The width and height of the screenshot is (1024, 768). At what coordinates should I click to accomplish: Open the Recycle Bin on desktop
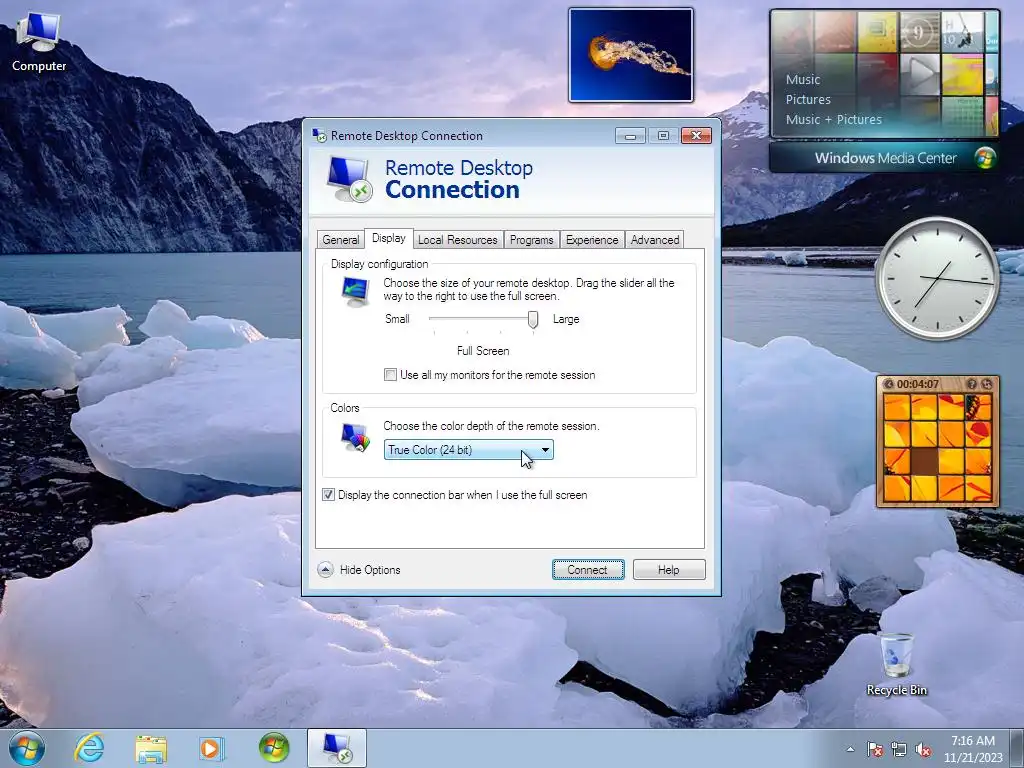(x=897, y=664)
